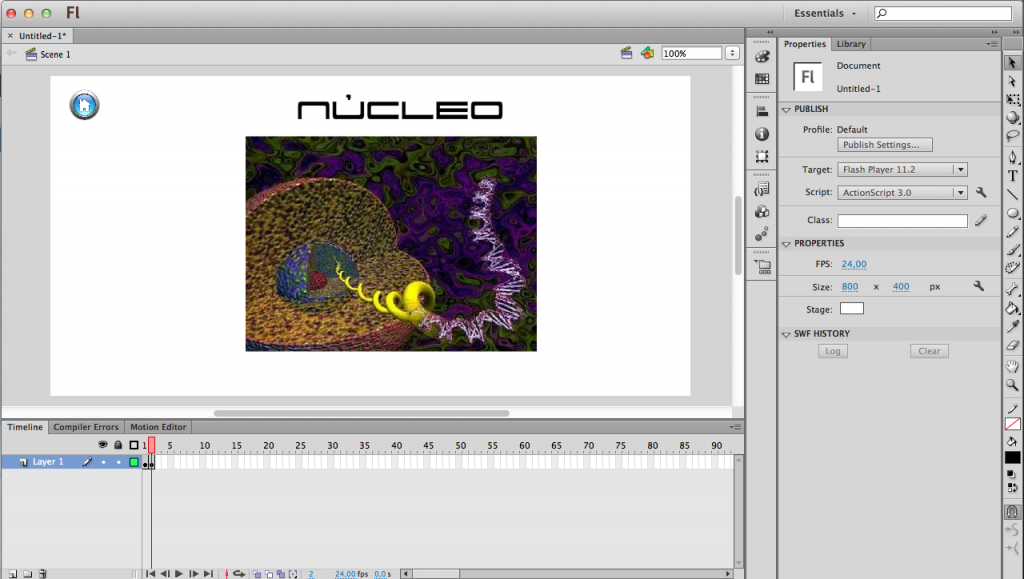Select the Oval shape tool

[1012, 213]
